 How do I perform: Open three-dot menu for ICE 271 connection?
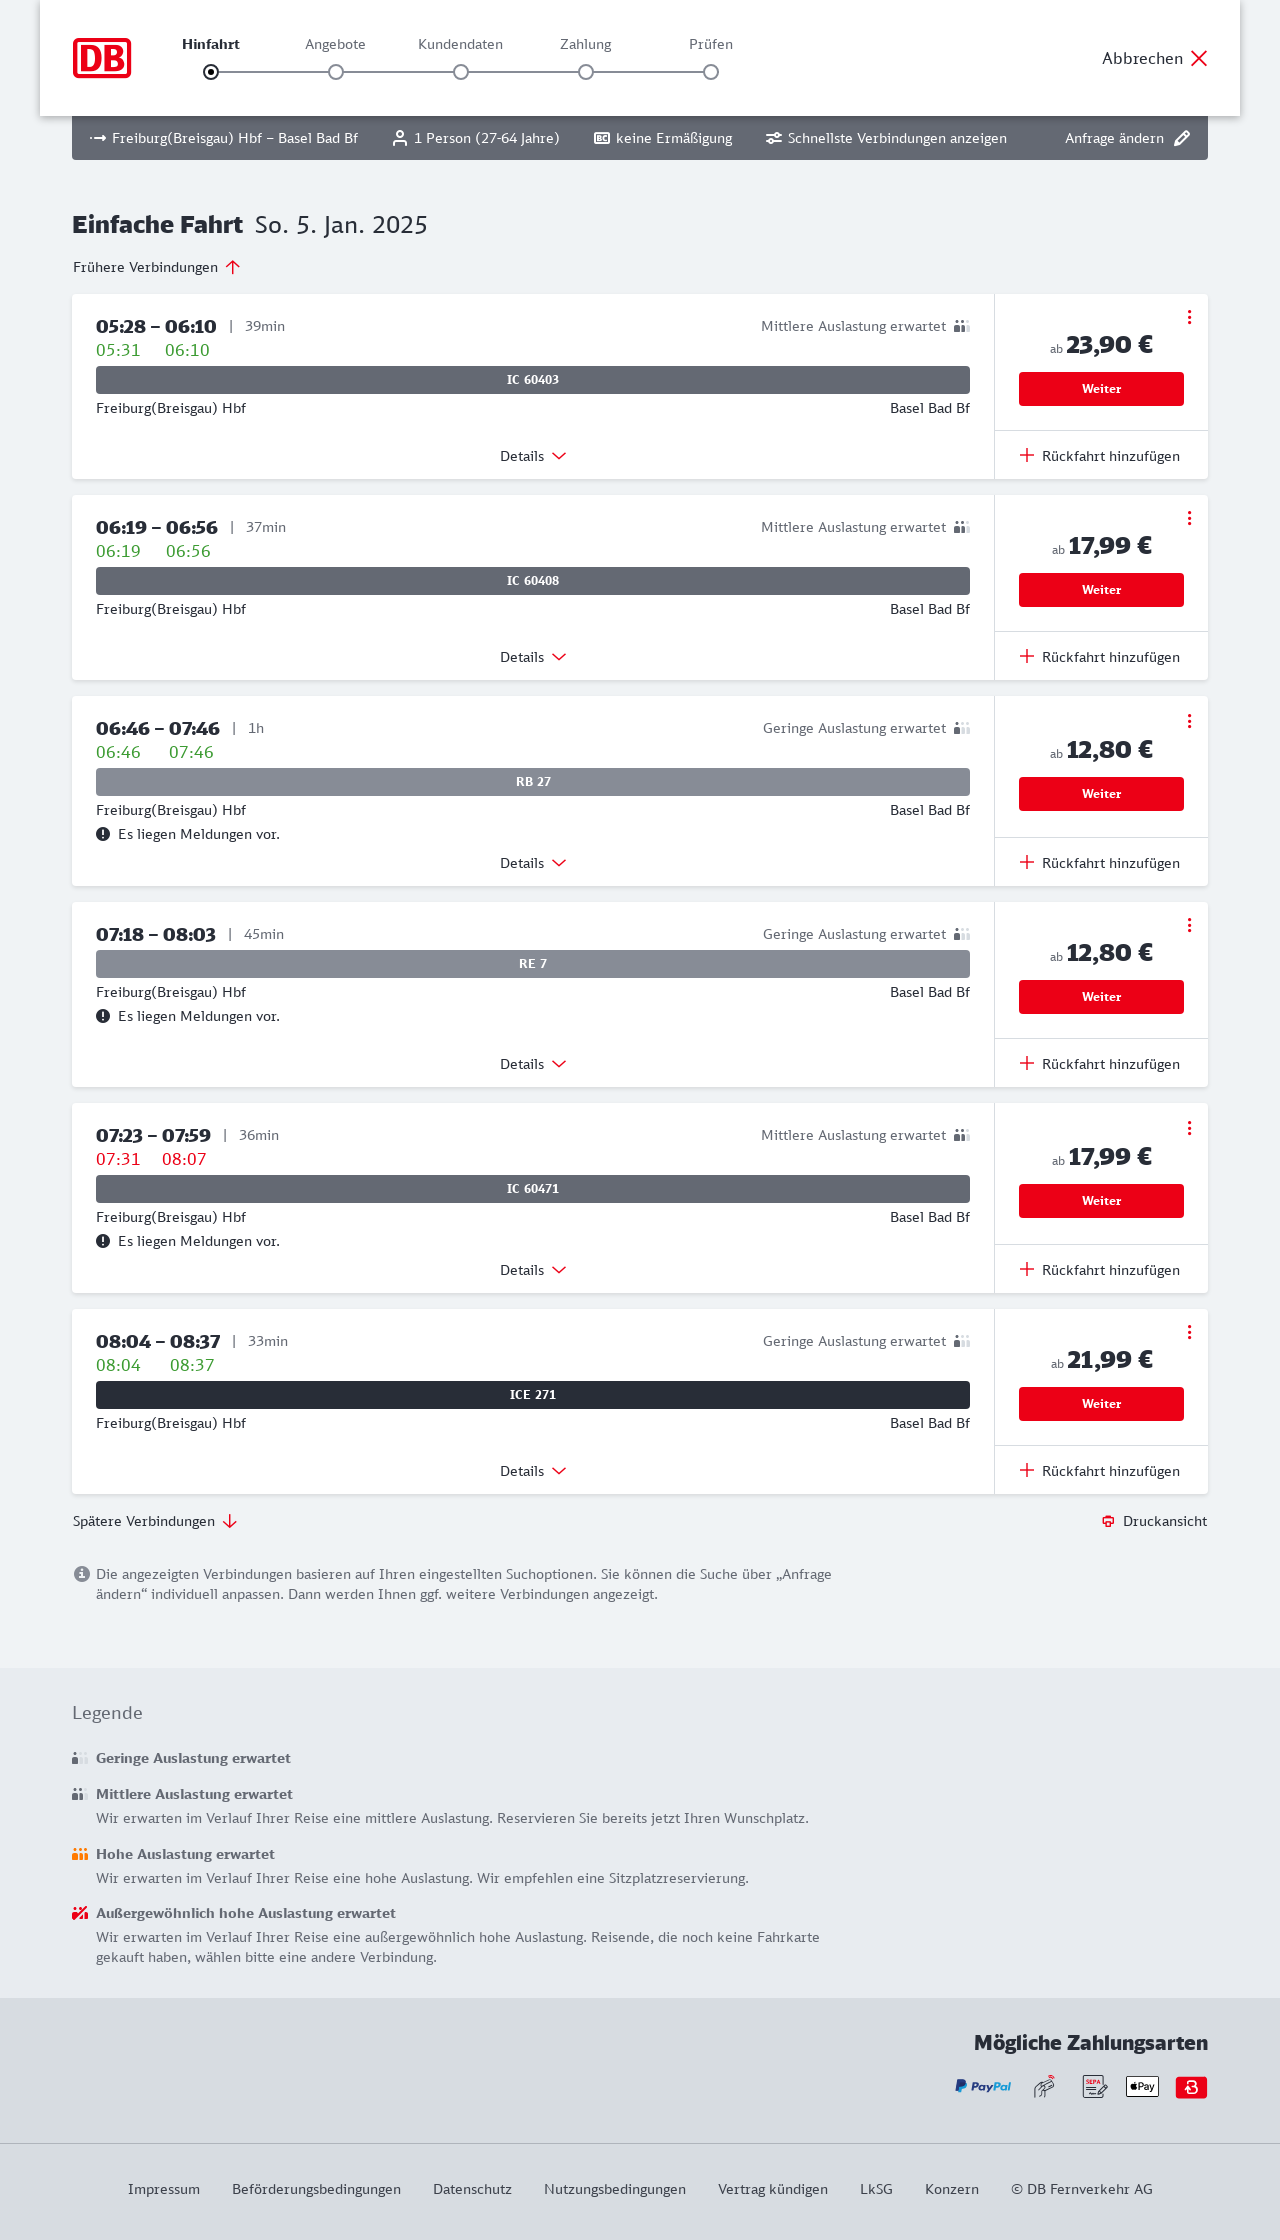coord(1189,1332)
